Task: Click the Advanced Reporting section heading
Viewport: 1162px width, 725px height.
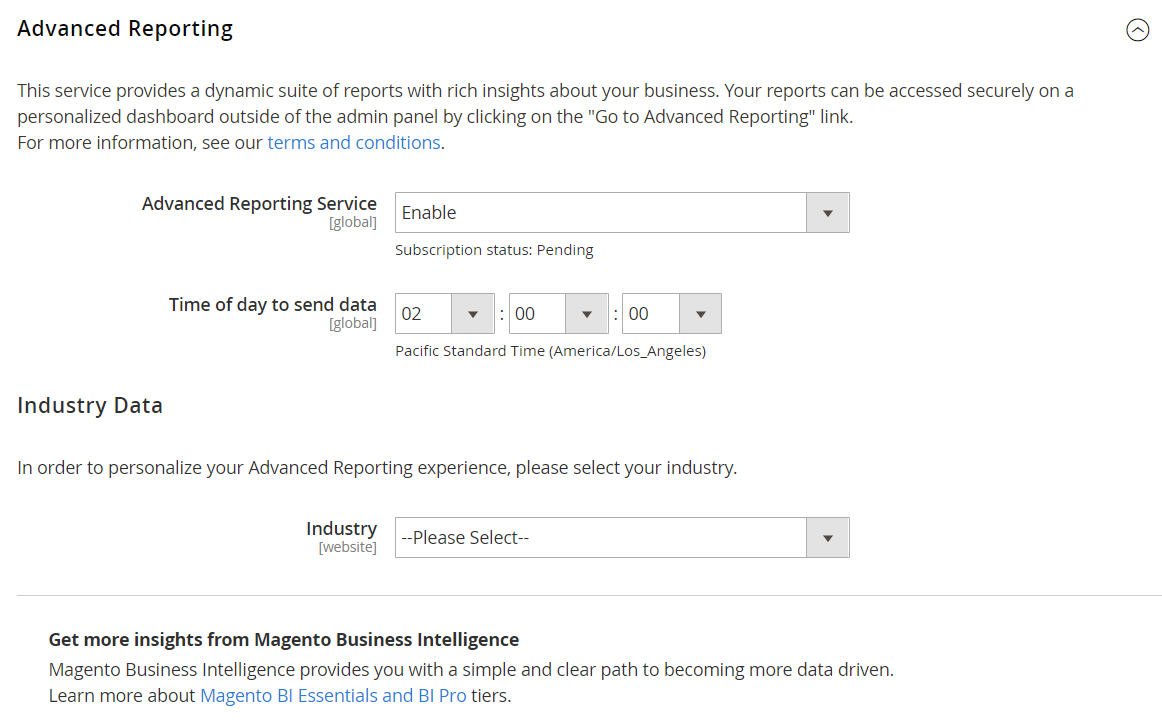Action: point(124,28)
